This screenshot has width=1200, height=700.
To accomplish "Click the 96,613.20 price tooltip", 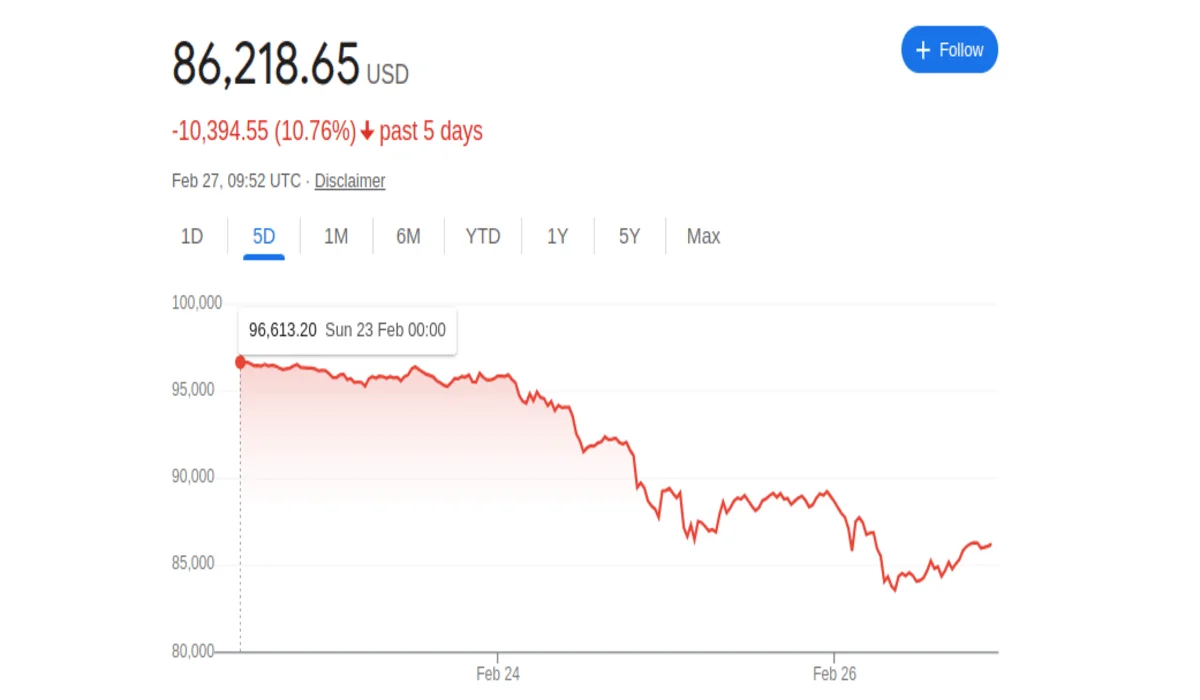I will coord(347,330).
